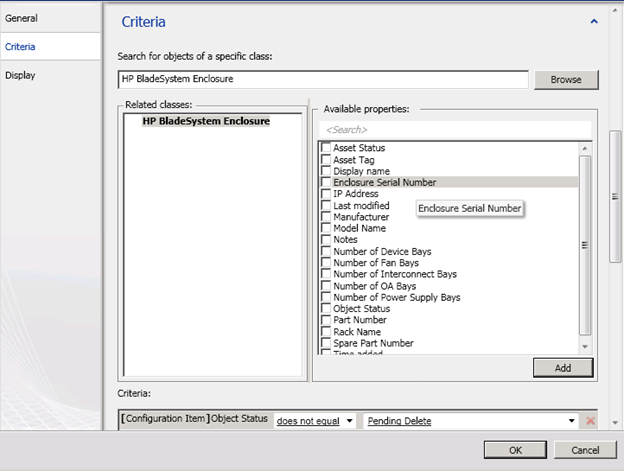
Task: Select HP BladeSystem Enclosure in Related classes
Action: coord(205,121)
